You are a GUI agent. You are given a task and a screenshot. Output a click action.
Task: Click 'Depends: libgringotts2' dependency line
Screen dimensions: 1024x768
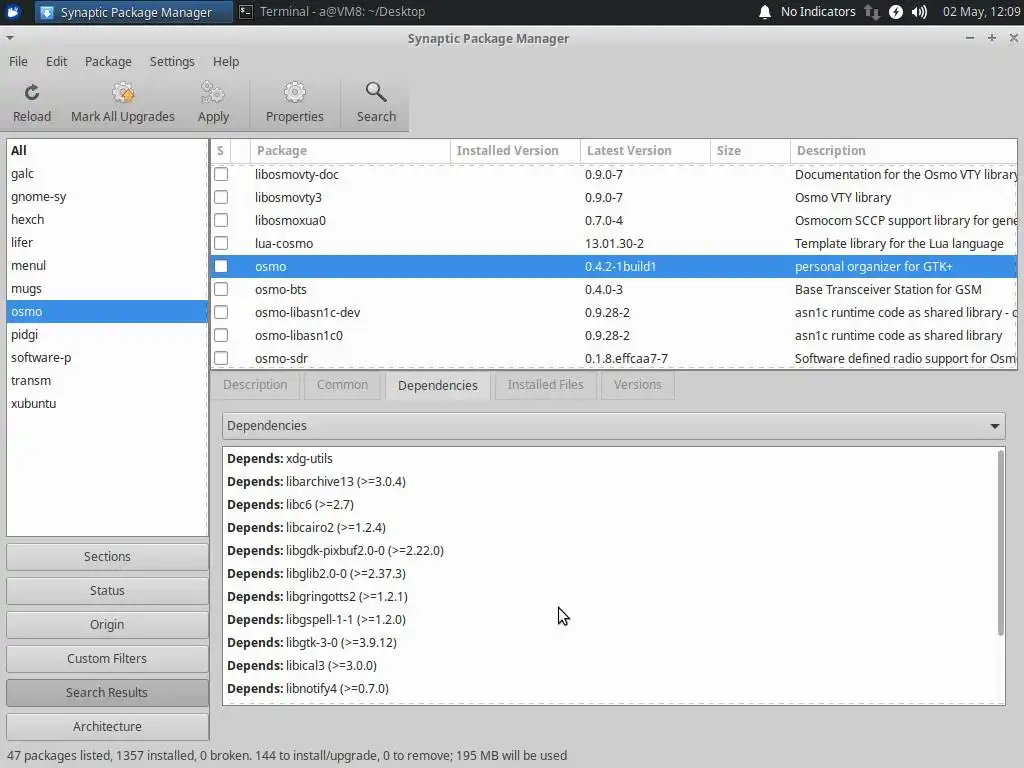pos(317,597)
